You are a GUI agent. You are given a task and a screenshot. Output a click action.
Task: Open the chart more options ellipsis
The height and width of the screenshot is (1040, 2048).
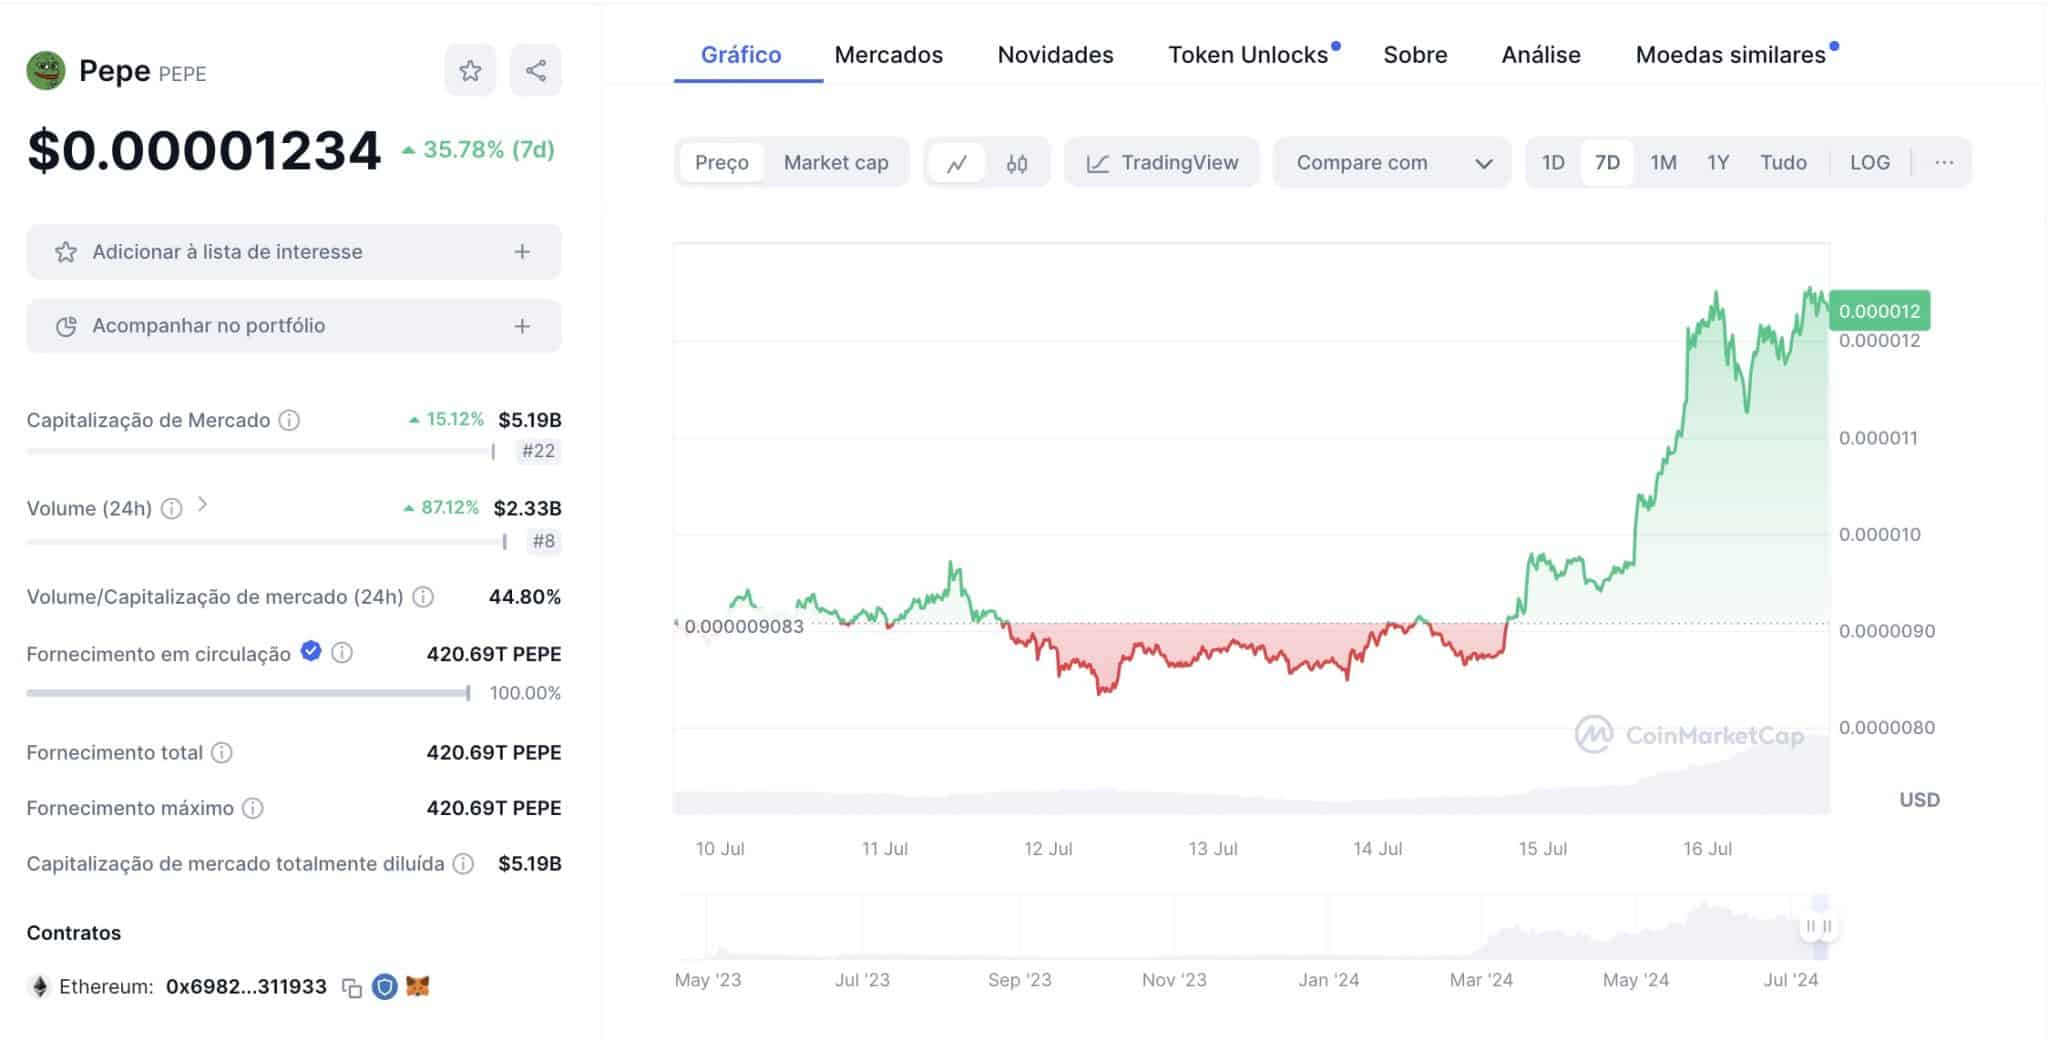(x=1944, y=162)
